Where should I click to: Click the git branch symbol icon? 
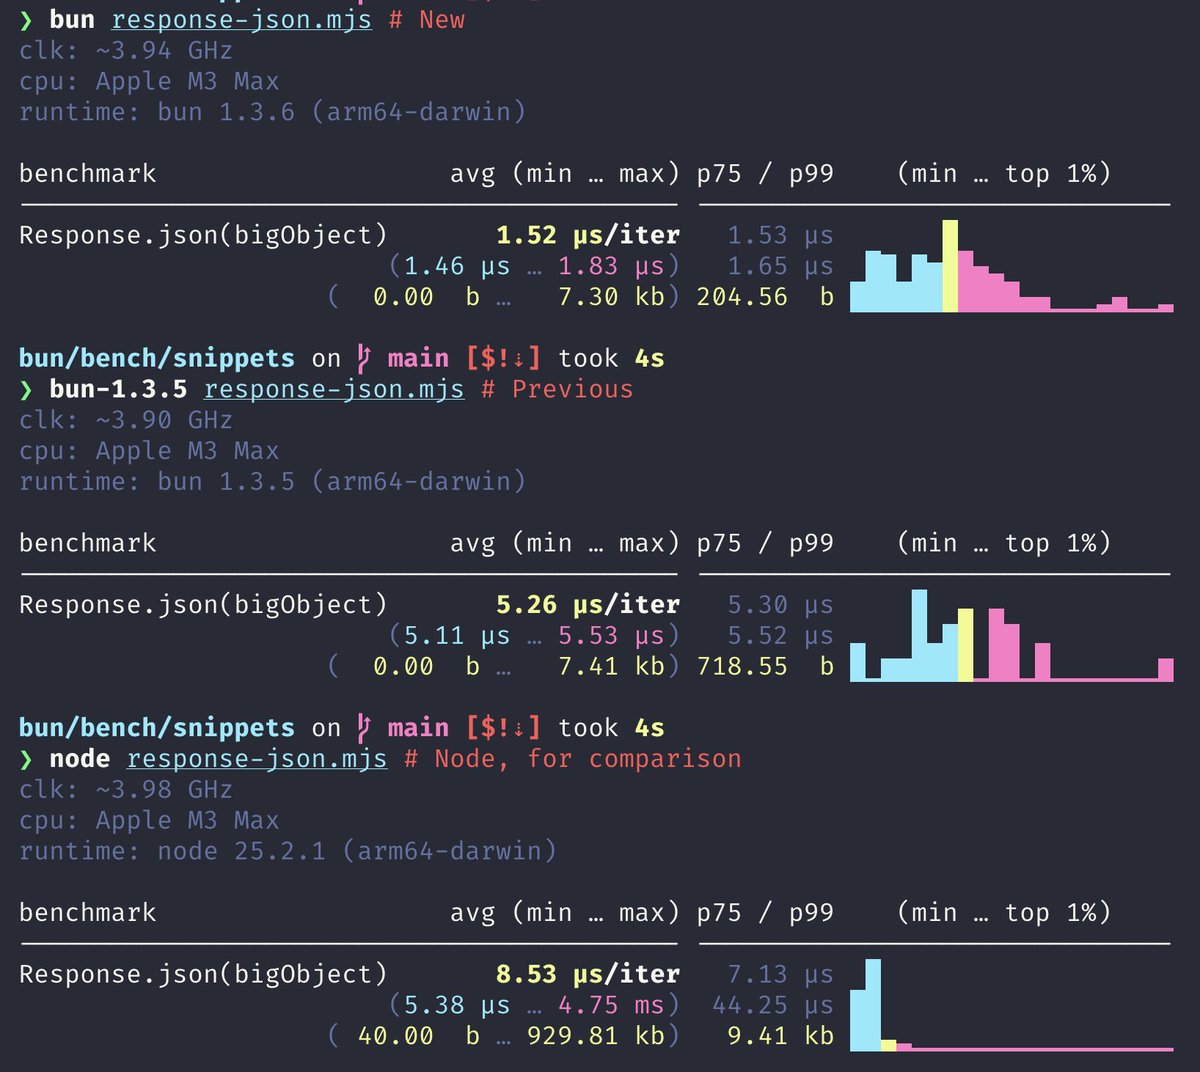pos(364,357)
